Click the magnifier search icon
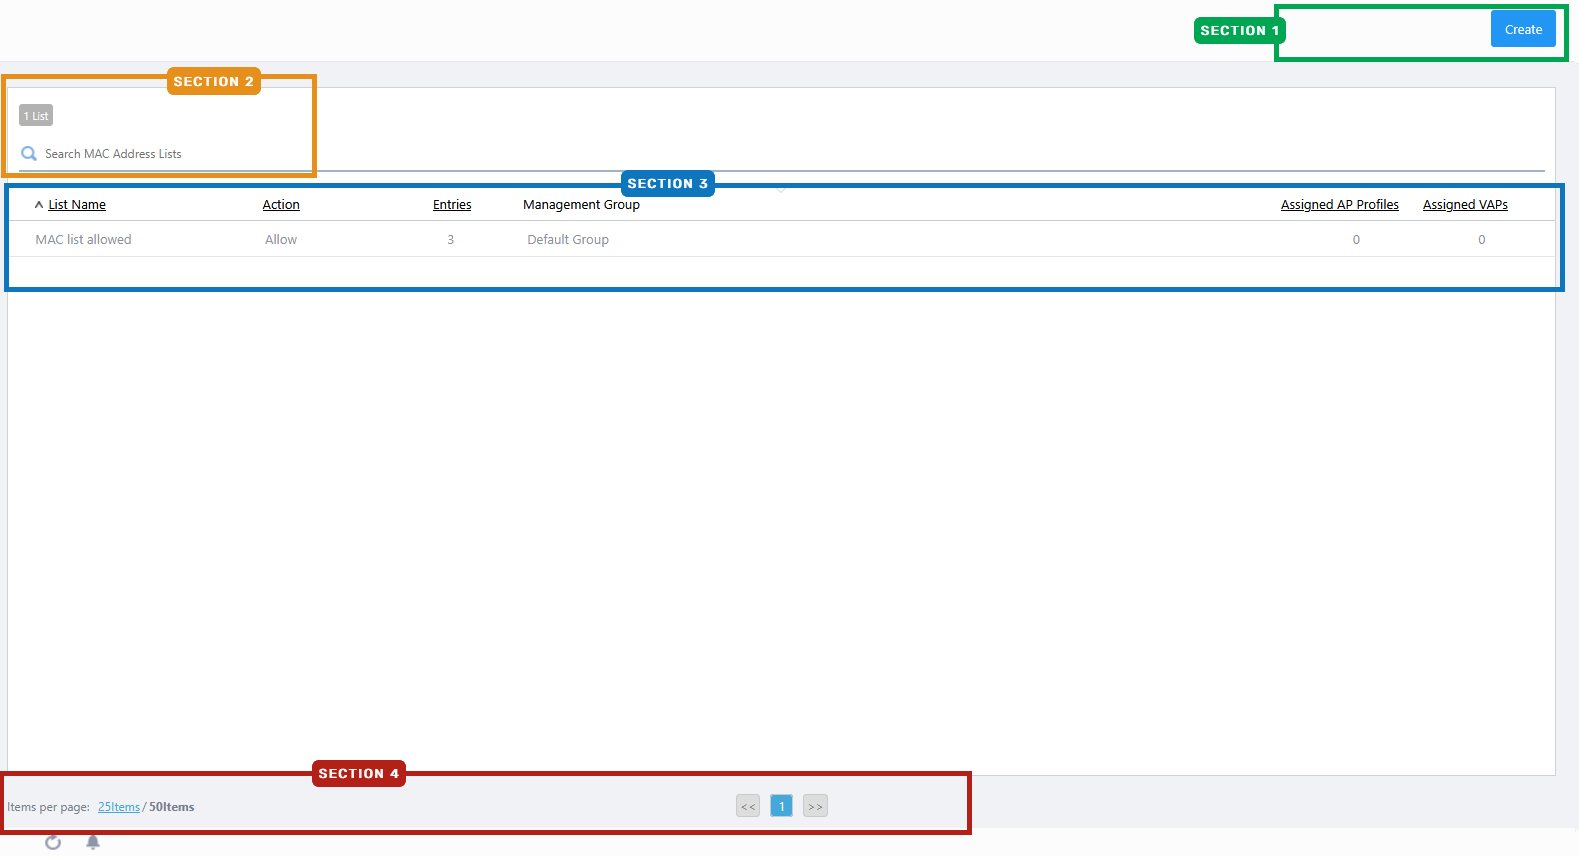1579x856 pixels. 29,154
